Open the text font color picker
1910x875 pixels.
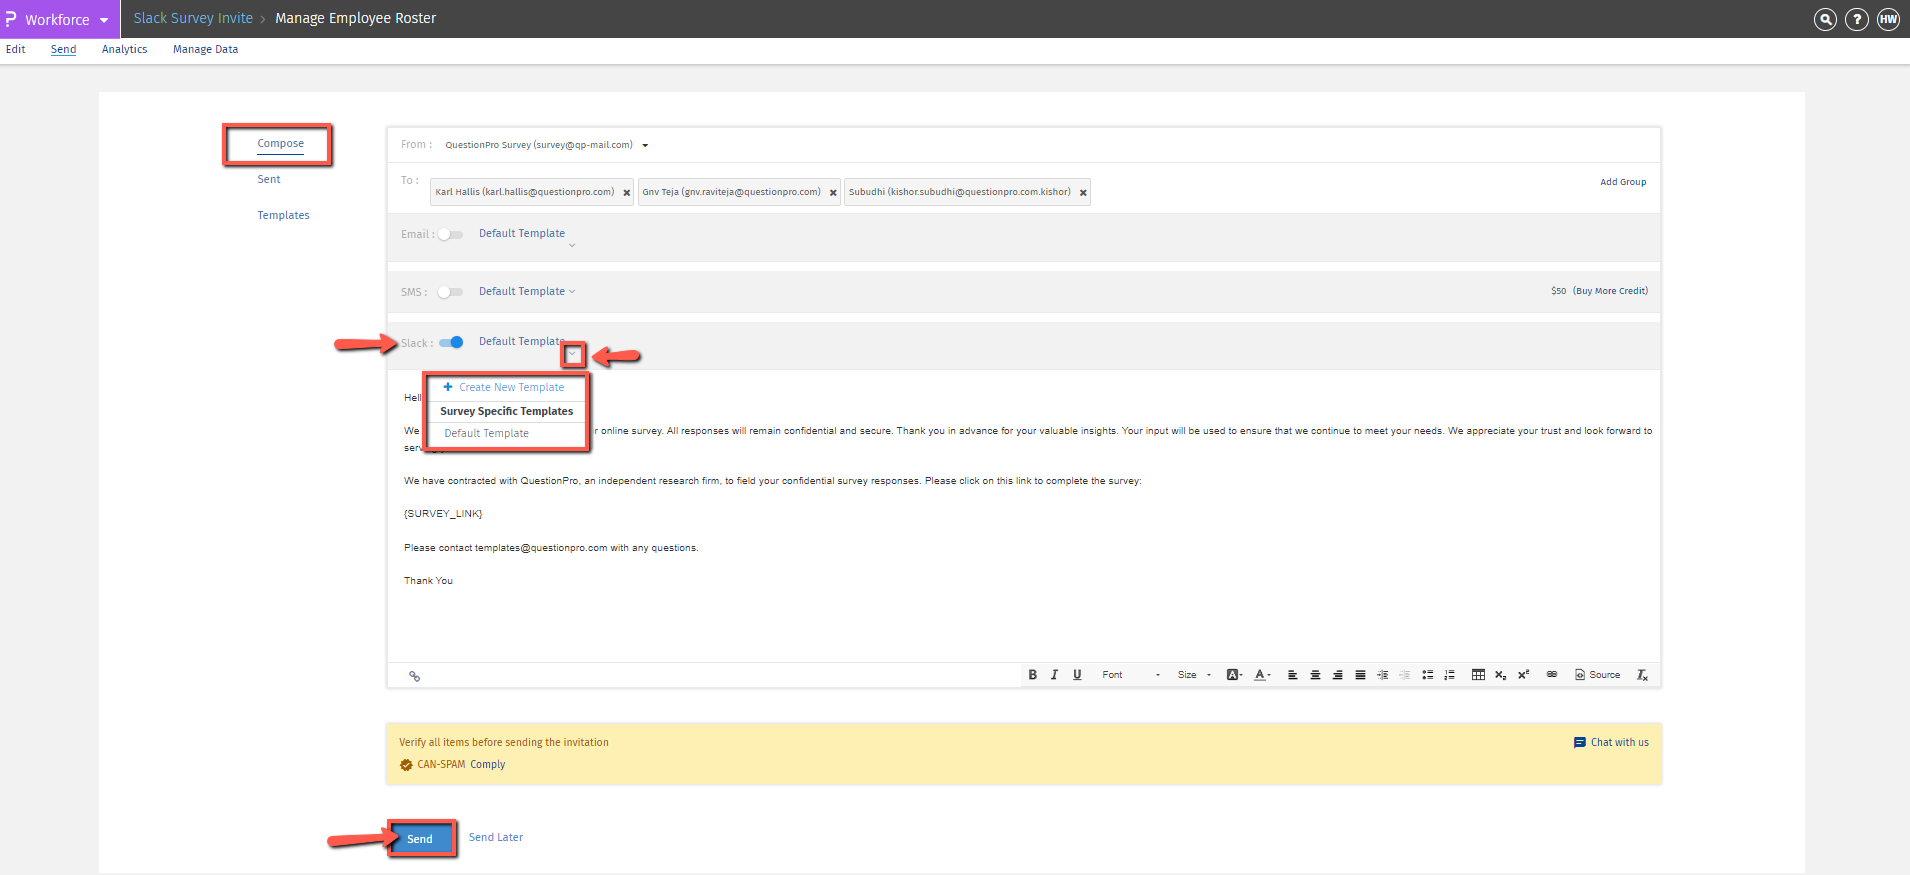(x=1262, y=675)
